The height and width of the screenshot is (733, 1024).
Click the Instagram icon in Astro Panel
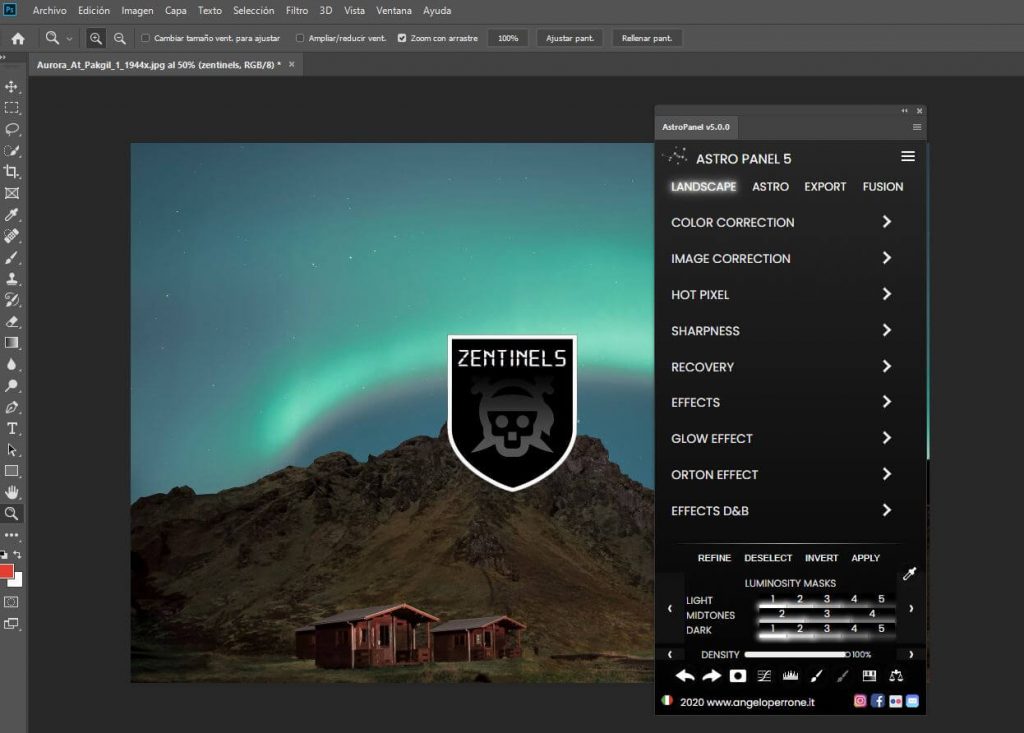point(860,701)
